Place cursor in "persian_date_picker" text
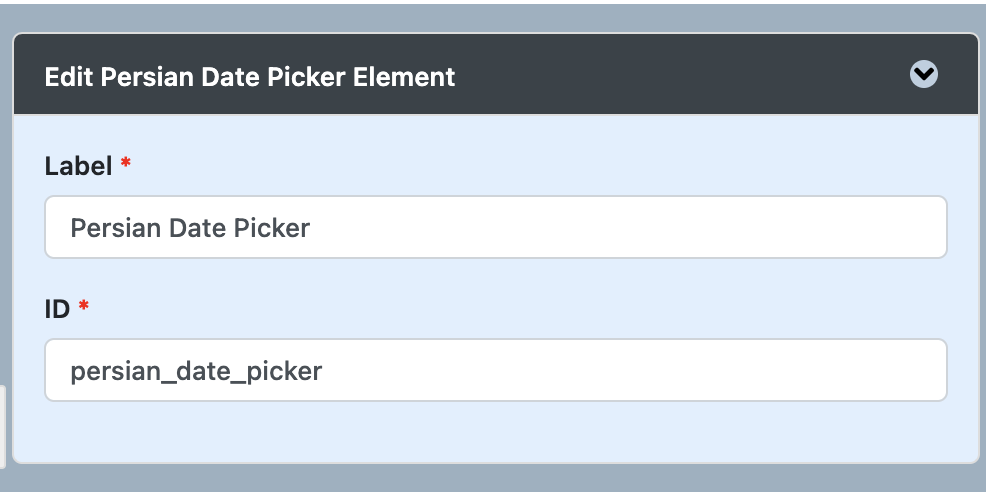This screenshot has width=986, height=492. tap(196, 372)
